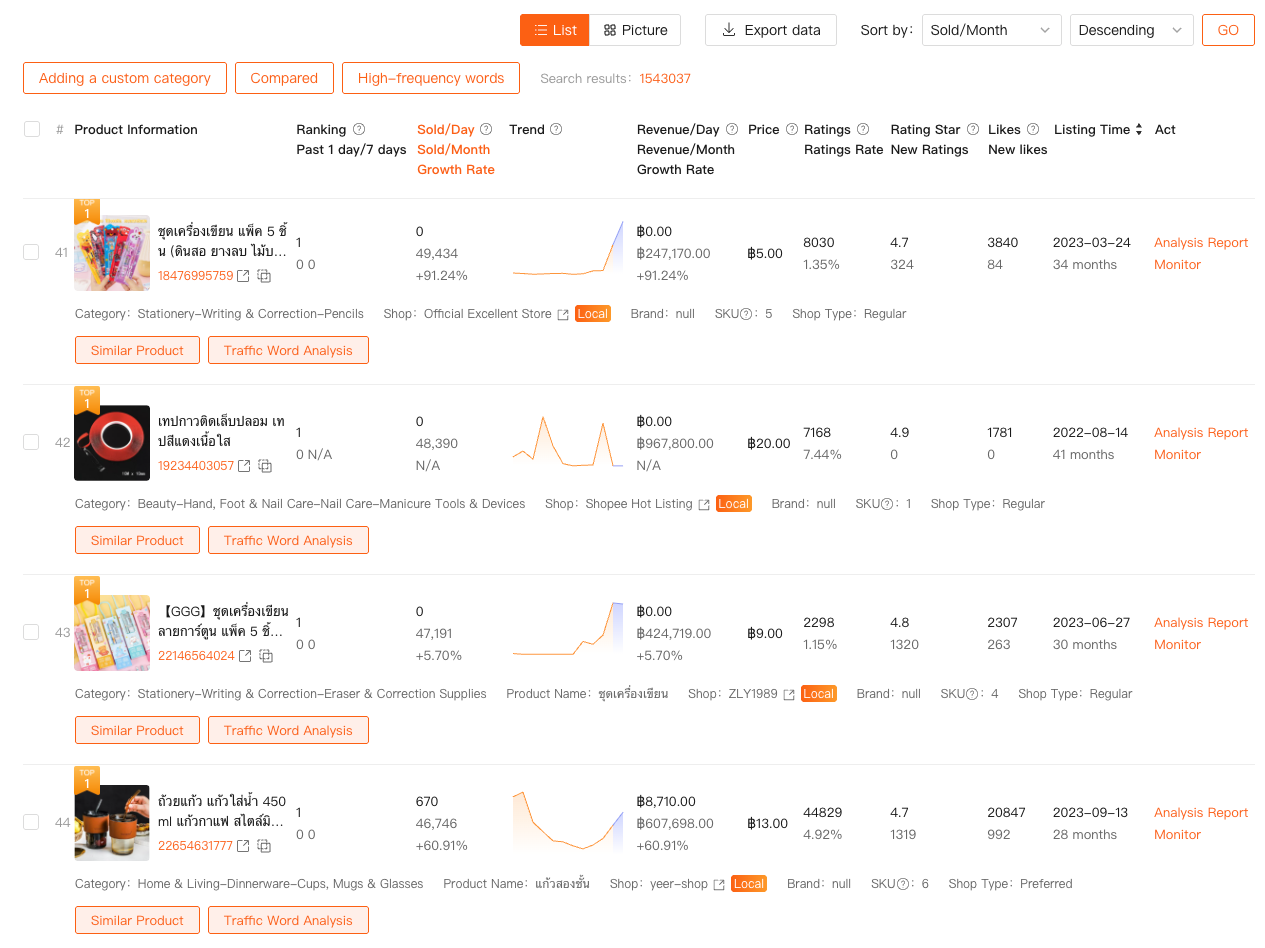Click the Ranking question mark icon
The width and height of the screenshot is (1265, 948).
pos(361,128)
